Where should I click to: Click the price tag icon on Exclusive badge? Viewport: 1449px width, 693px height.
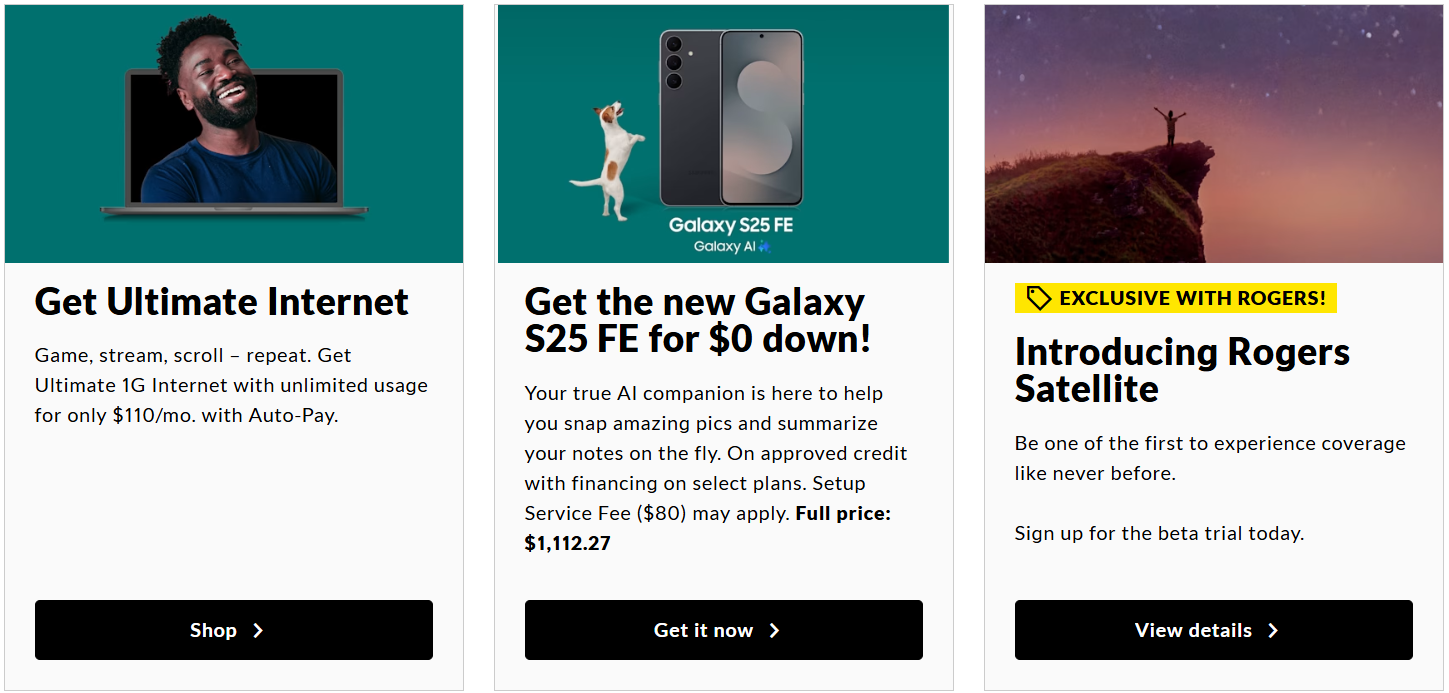(x=1039, y=298)
